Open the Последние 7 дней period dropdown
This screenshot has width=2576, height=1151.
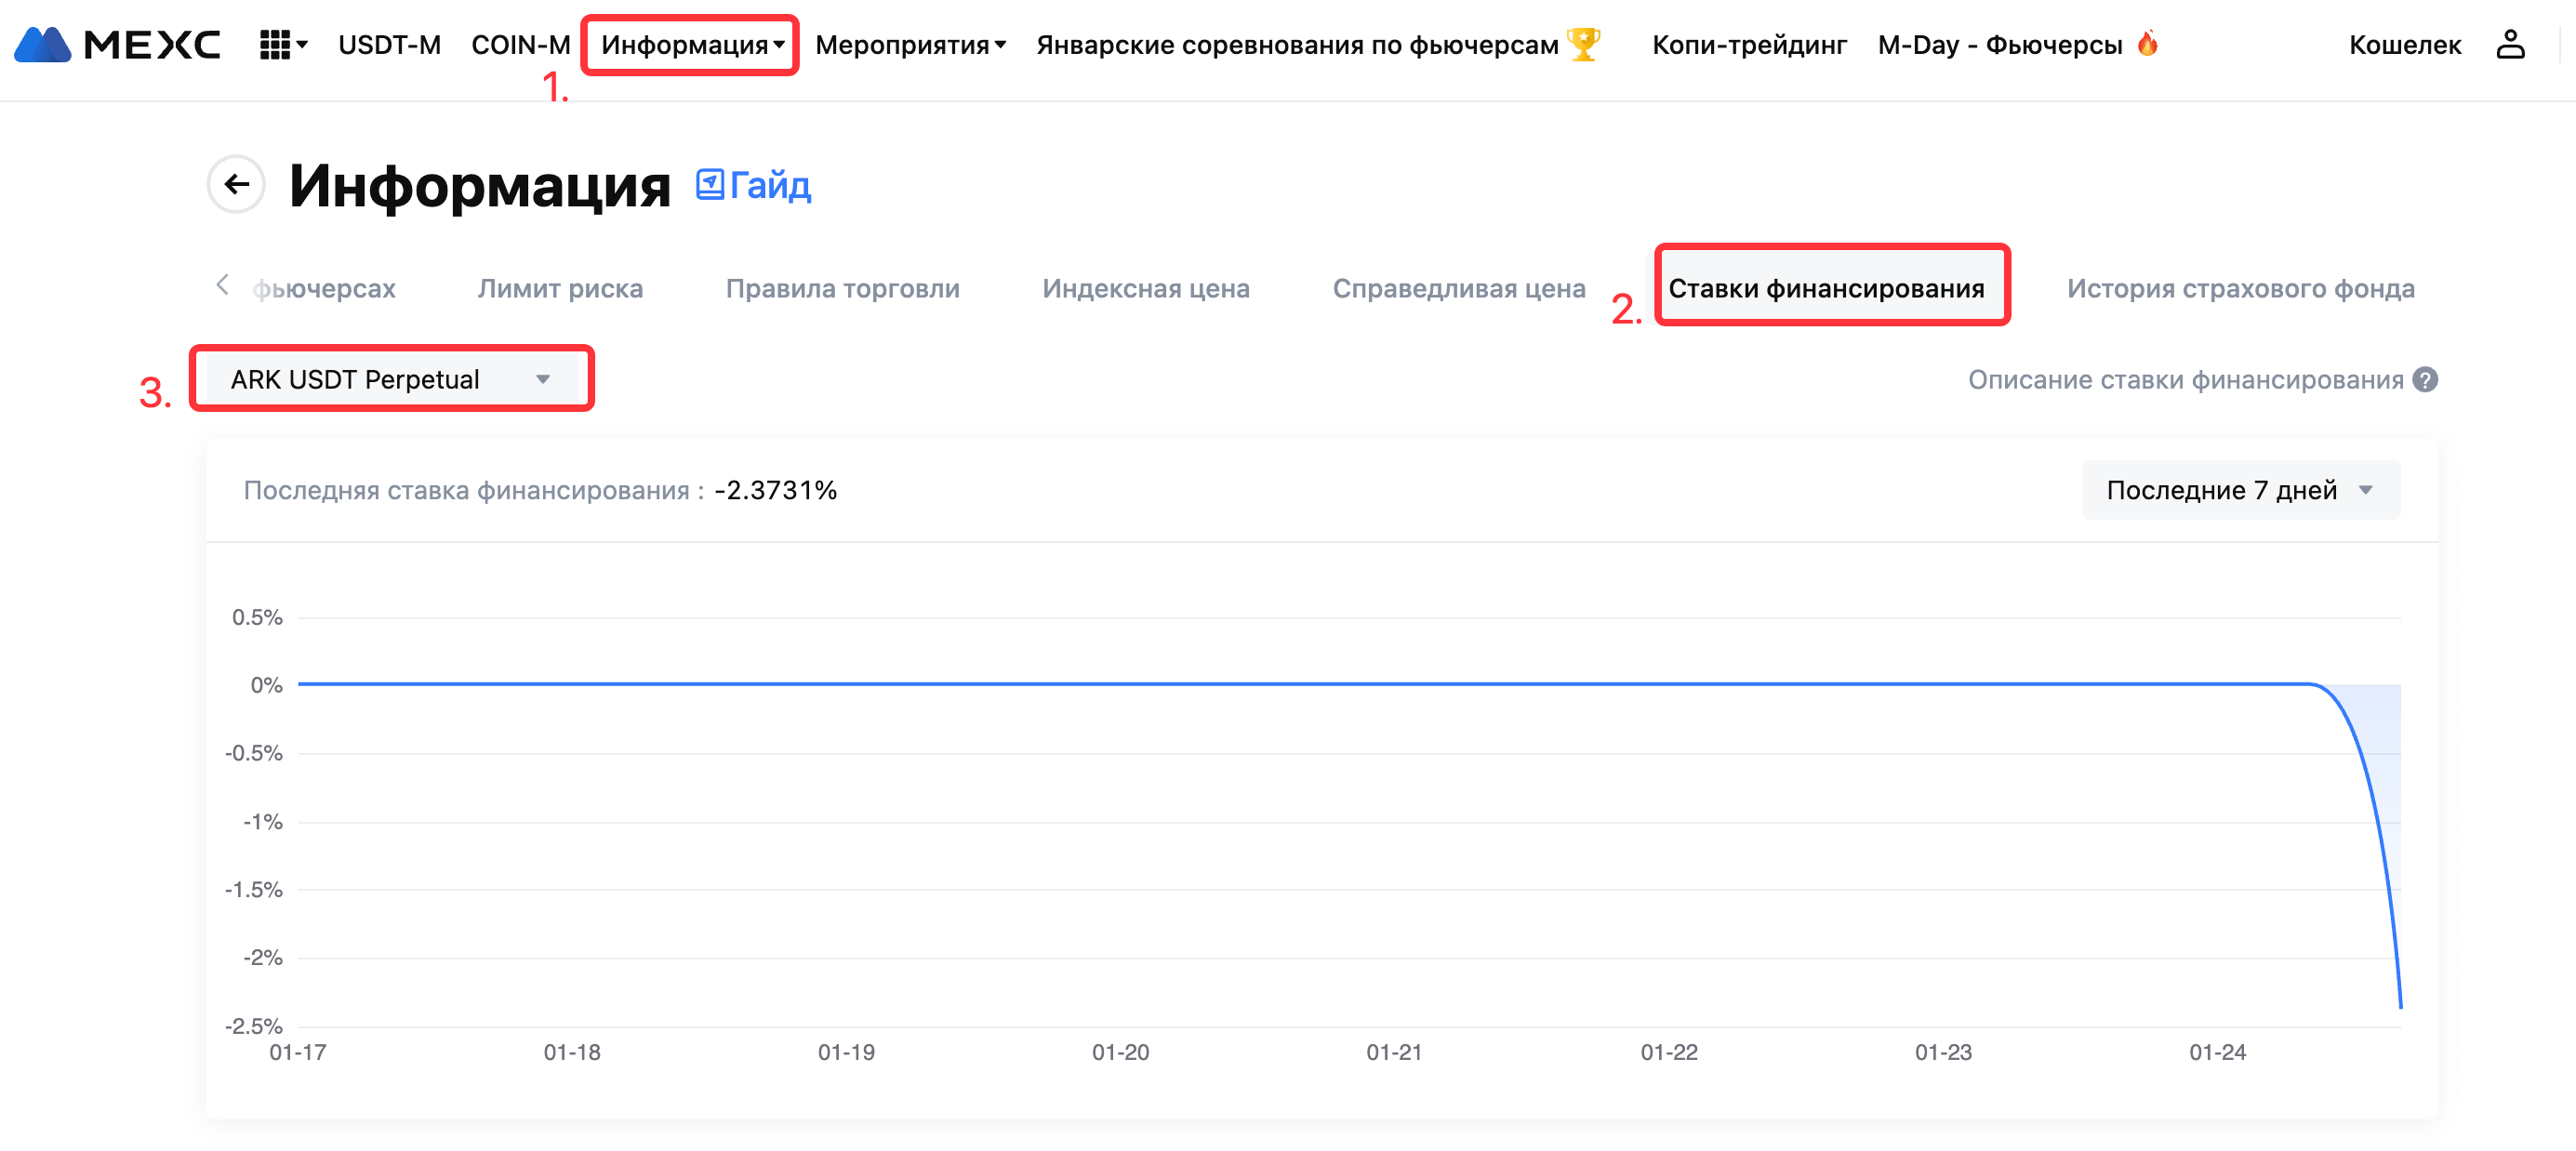pos(2240,490)
